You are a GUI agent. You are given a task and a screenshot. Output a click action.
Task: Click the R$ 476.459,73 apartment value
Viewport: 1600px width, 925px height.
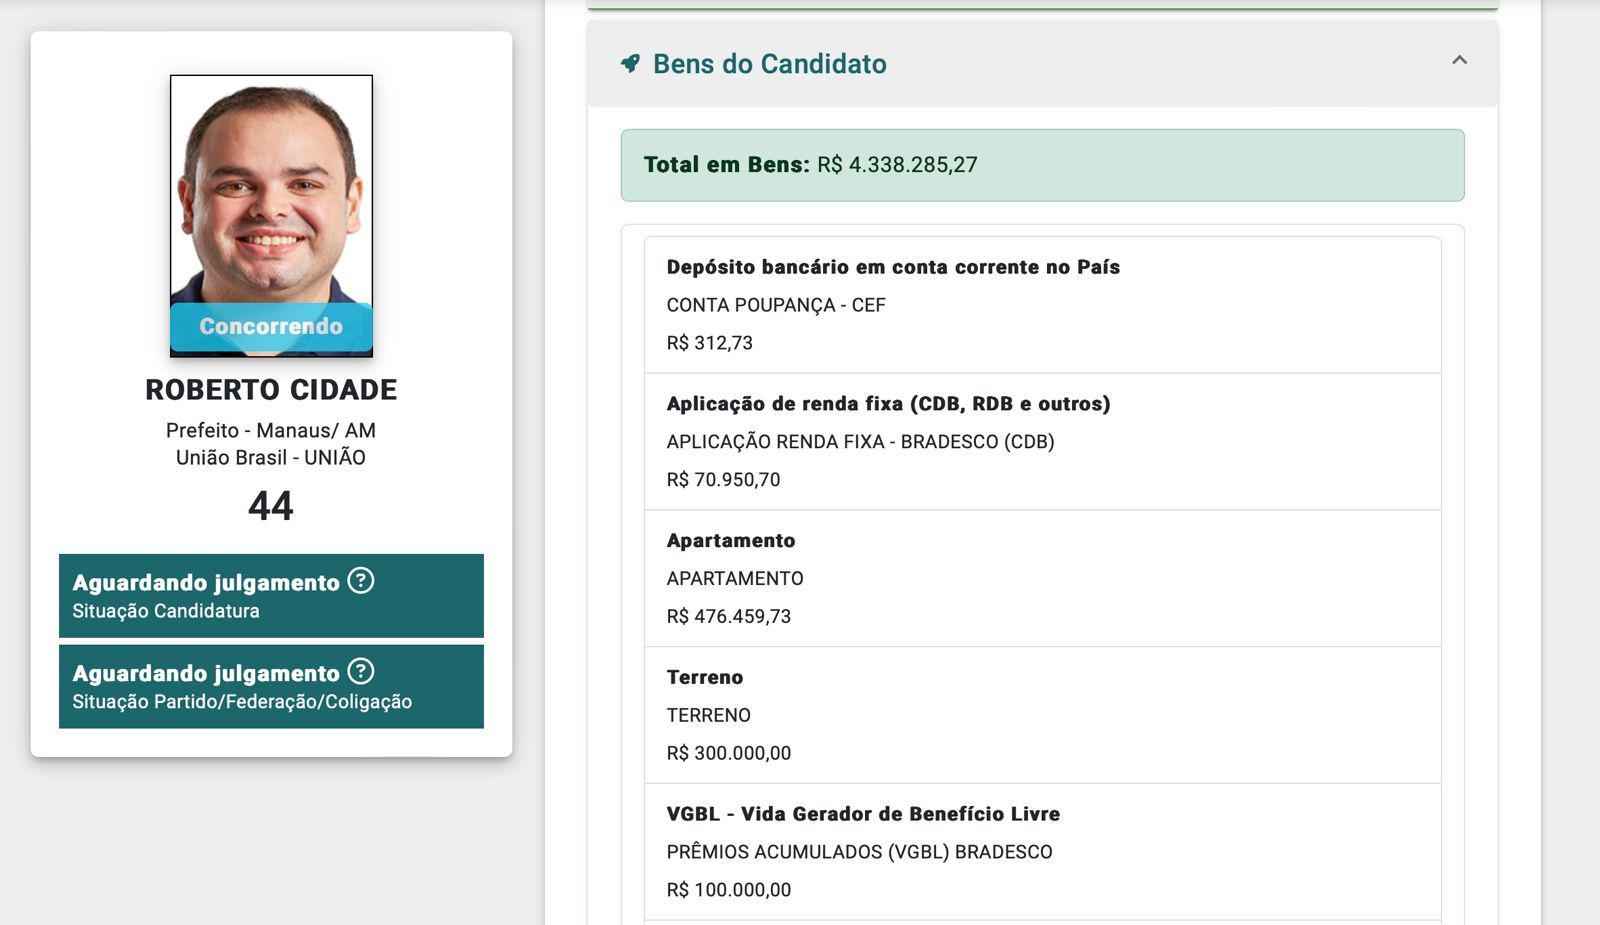[x=729, y=616]
